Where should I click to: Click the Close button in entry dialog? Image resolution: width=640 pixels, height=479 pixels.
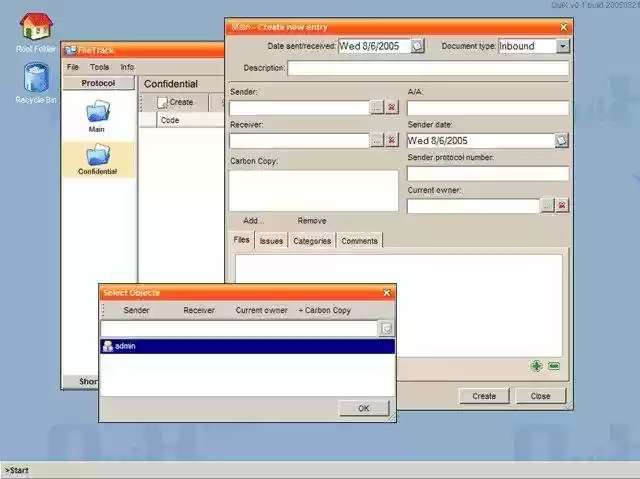point(540,396)
